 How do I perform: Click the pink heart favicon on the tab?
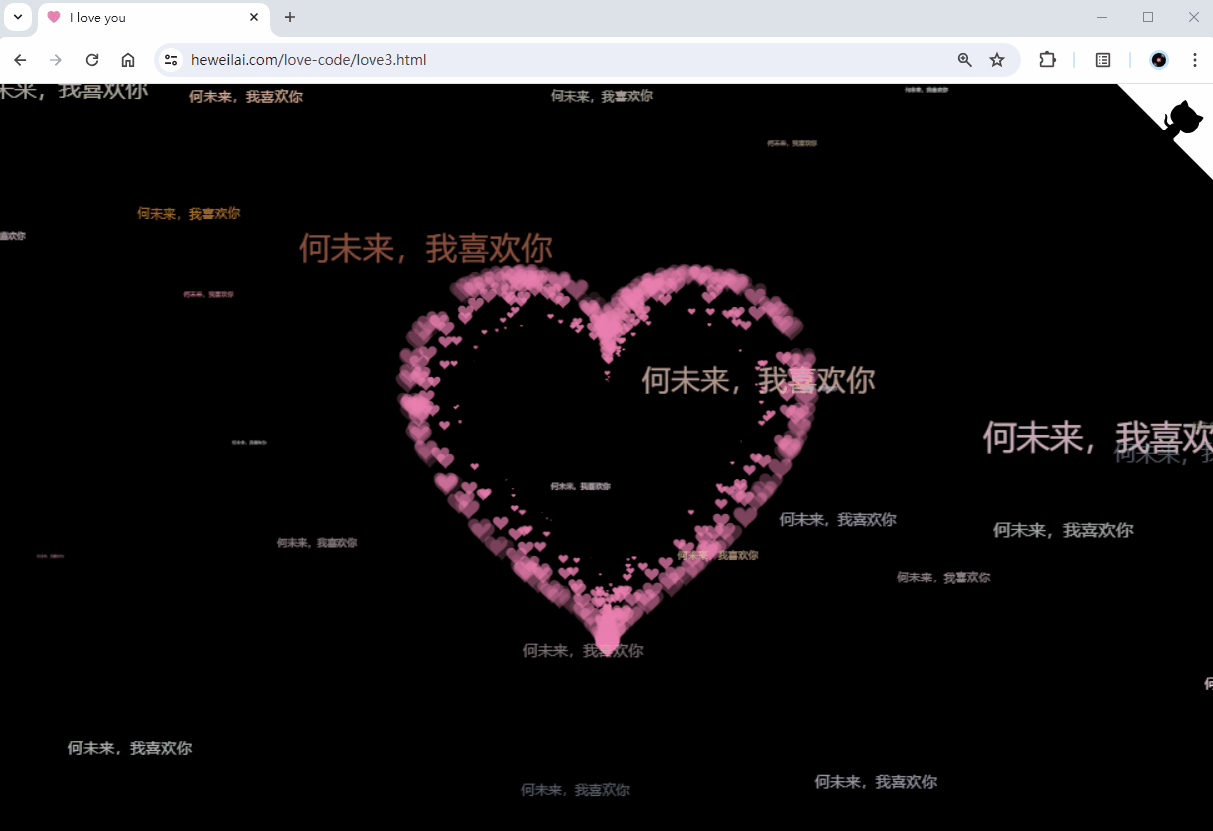[x=55, y=17]
